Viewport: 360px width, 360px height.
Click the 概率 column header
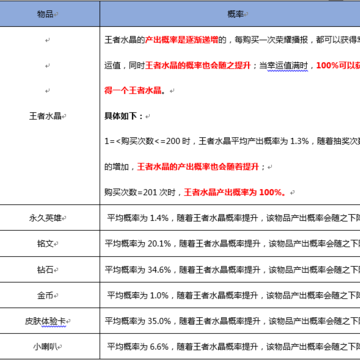pyautogui.click(x=230, y=14)
